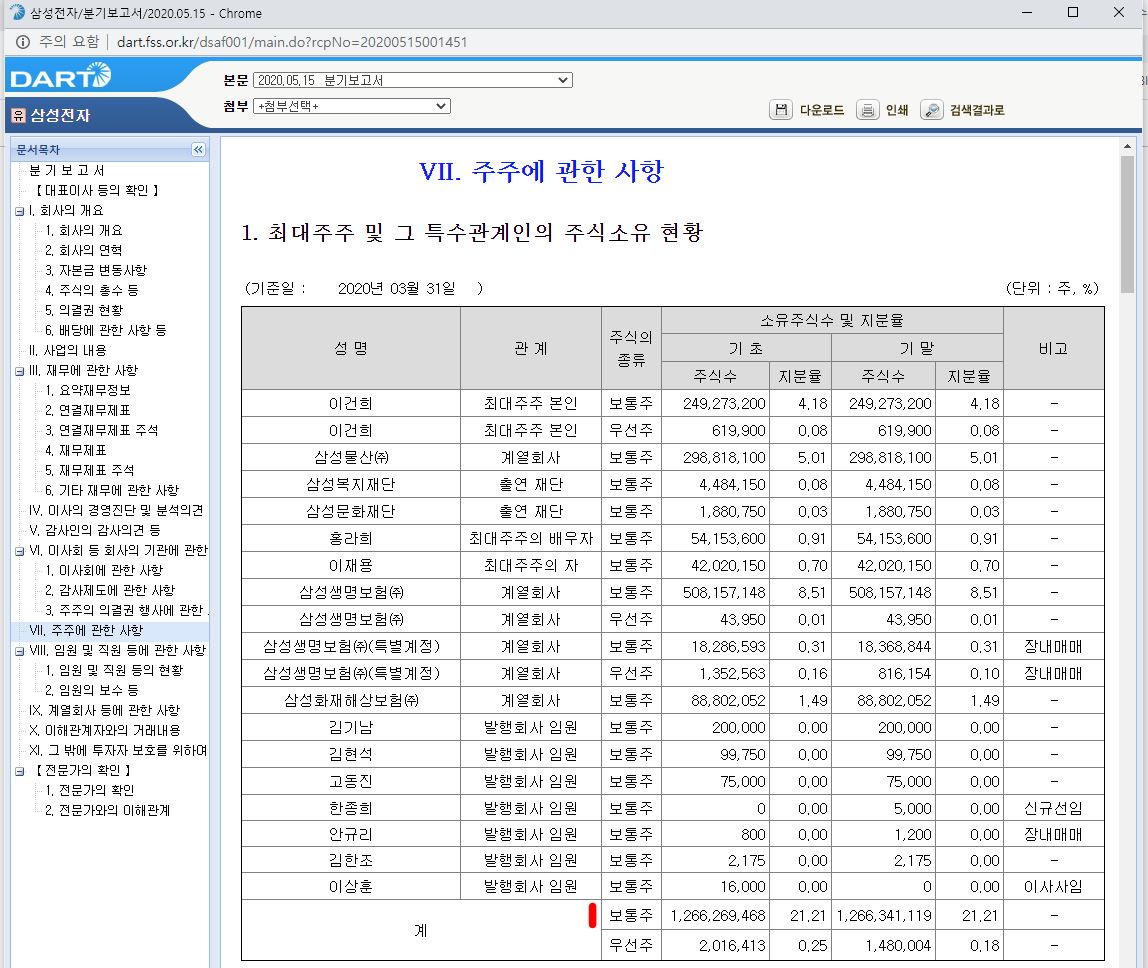Screen dimensions: 1148x968
Task: Click the page info icon in the address bar
Action: point(22,43)
